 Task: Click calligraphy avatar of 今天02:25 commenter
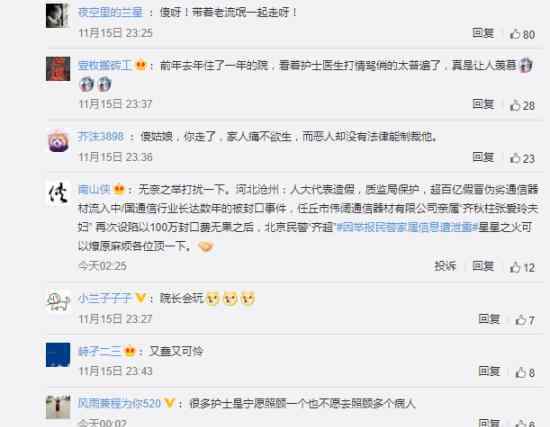tap(58, 192)
